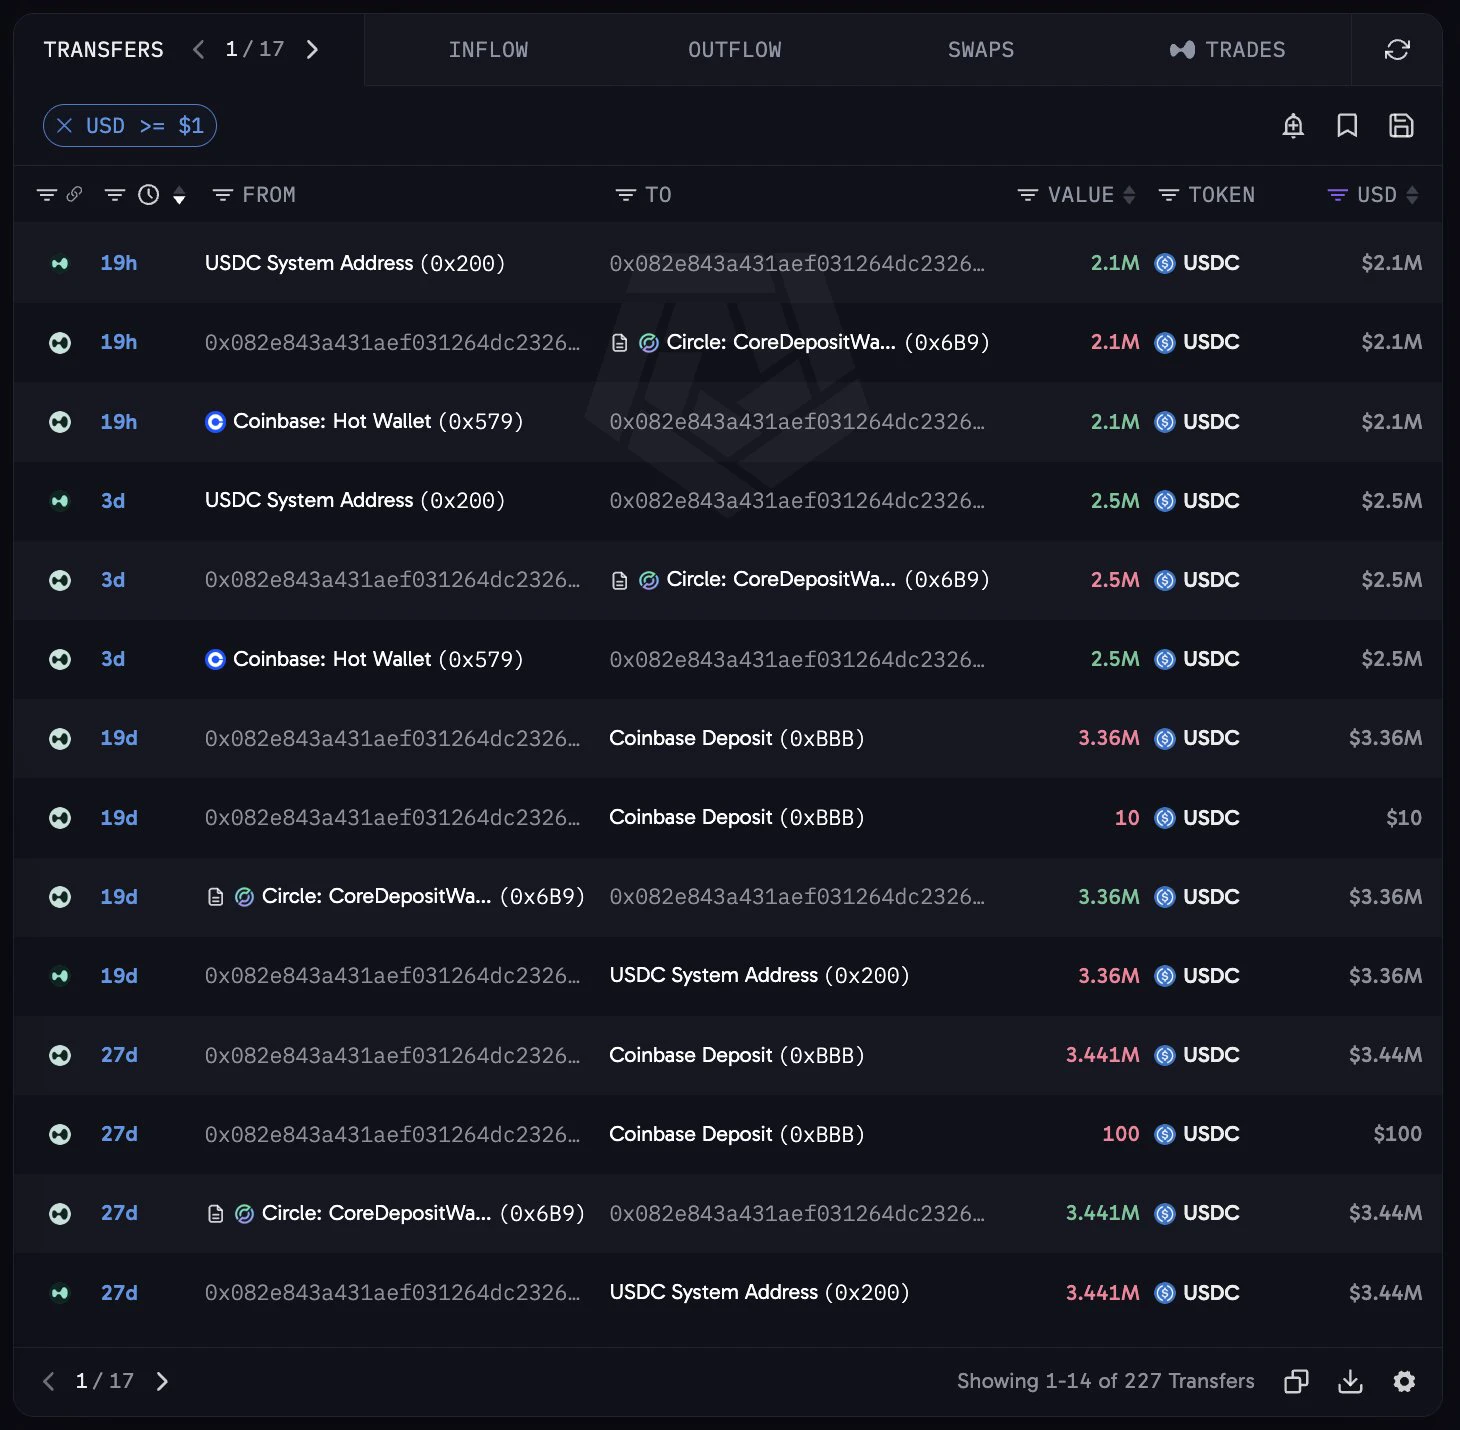Create an alert with the bell icon

(1293, 126)
